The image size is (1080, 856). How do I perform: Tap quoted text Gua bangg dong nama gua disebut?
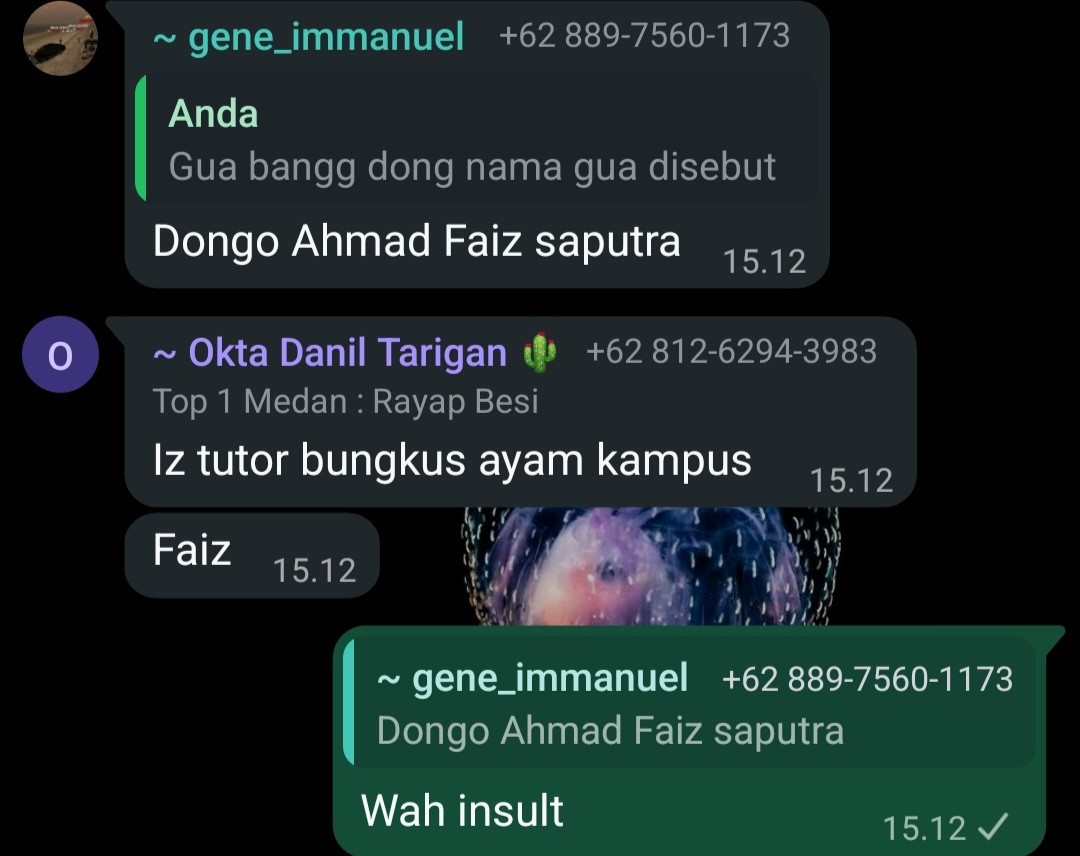[472, 167]
